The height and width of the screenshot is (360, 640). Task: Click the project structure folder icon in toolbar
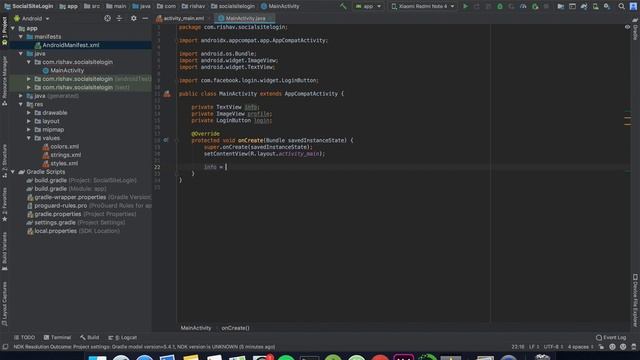[x=560, y=6]
